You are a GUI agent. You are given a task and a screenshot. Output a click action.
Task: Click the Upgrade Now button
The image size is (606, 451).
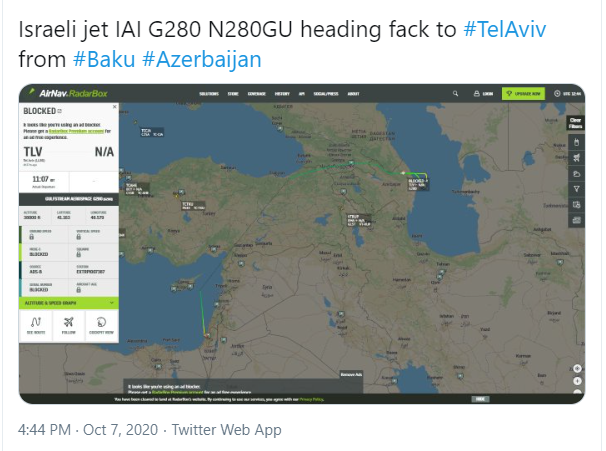tap(523, 94)
